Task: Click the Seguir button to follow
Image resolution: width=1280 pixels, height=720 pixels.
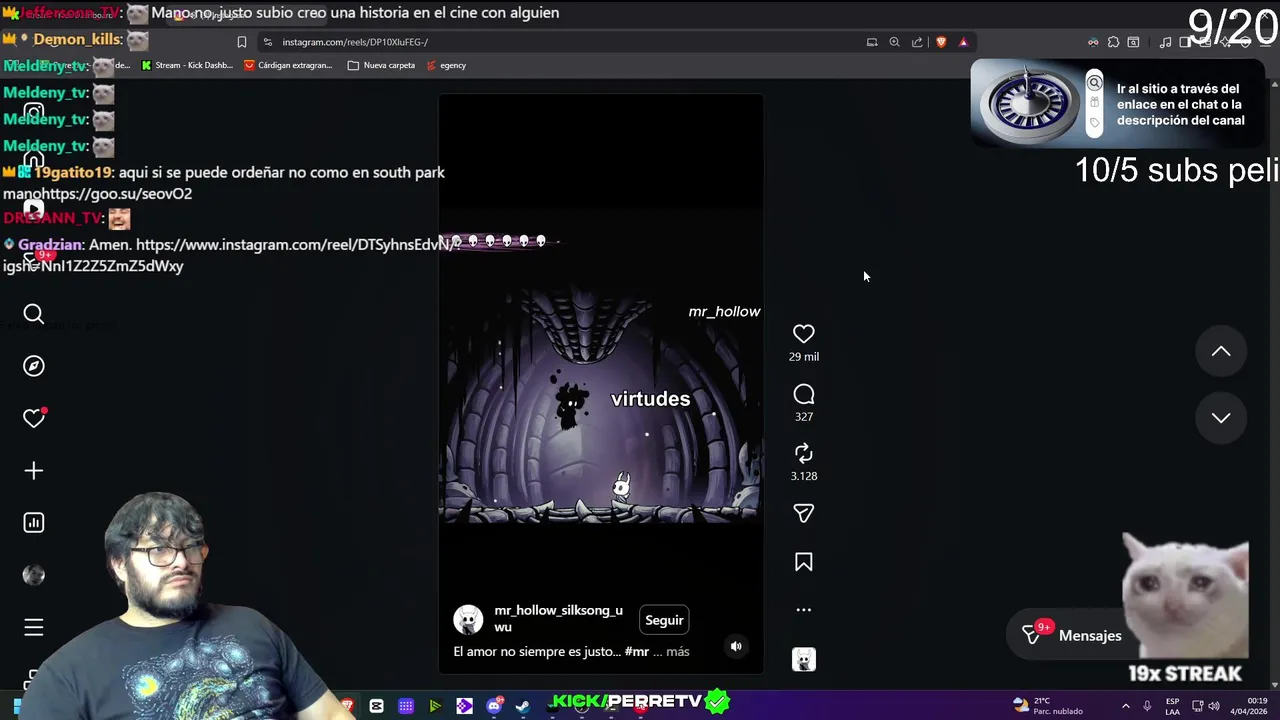Action: (664, 620)
